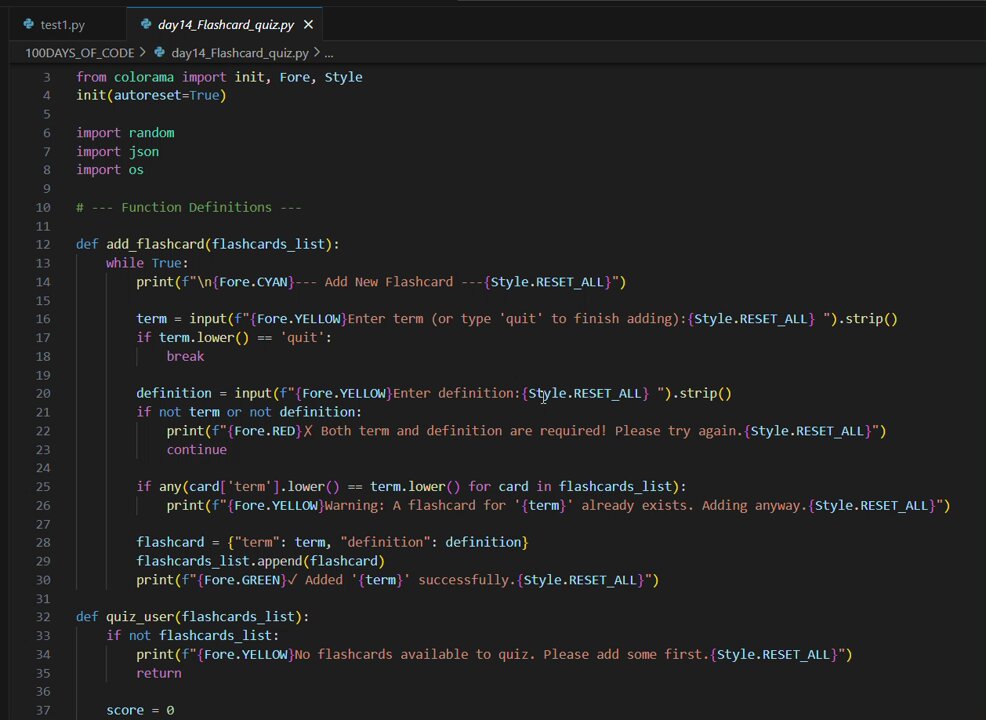
Task: Click 'Added' success message string
Action: click(324, 580)
